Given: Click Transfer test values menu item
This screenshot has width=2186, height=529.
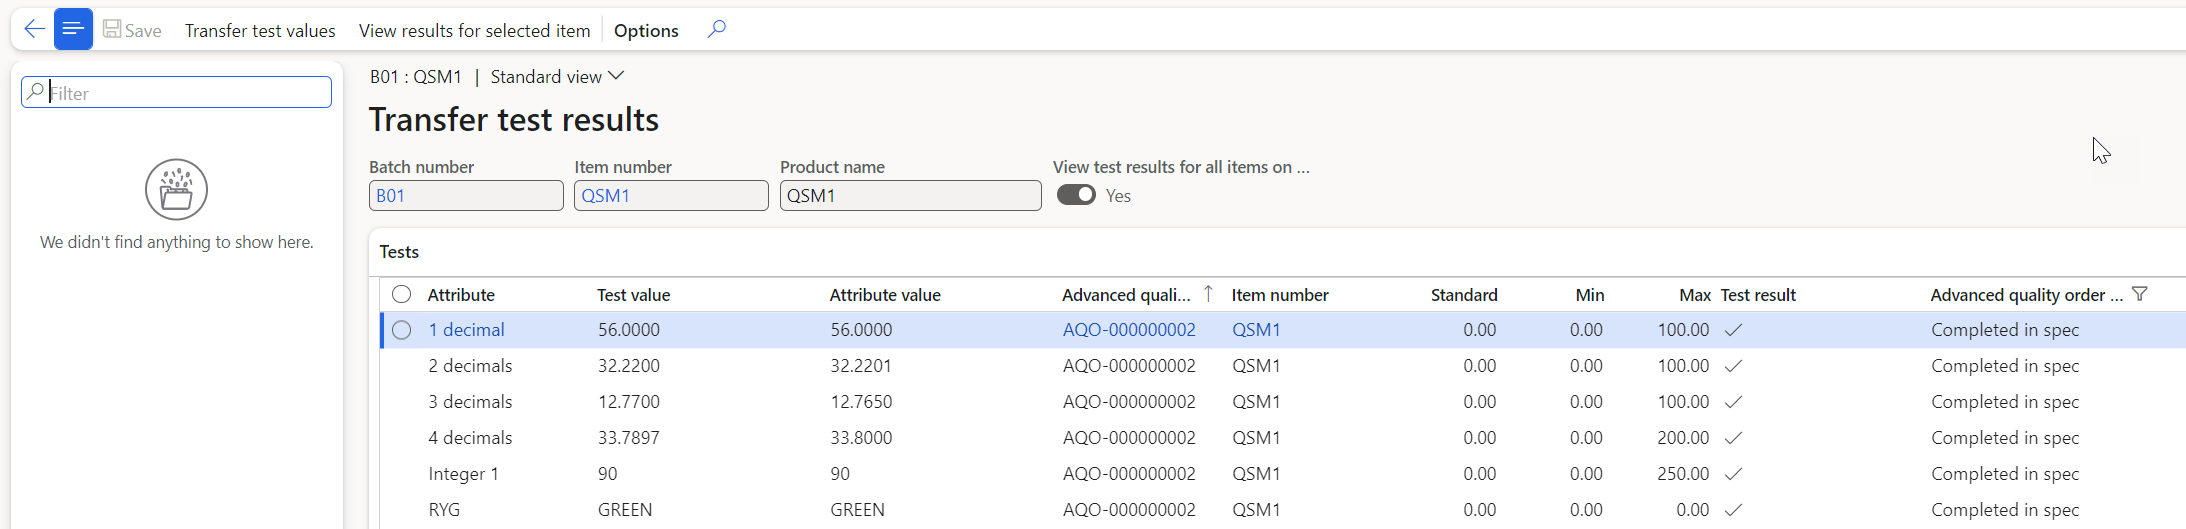Looking at the screenshot, I should (x=260, y=31).
